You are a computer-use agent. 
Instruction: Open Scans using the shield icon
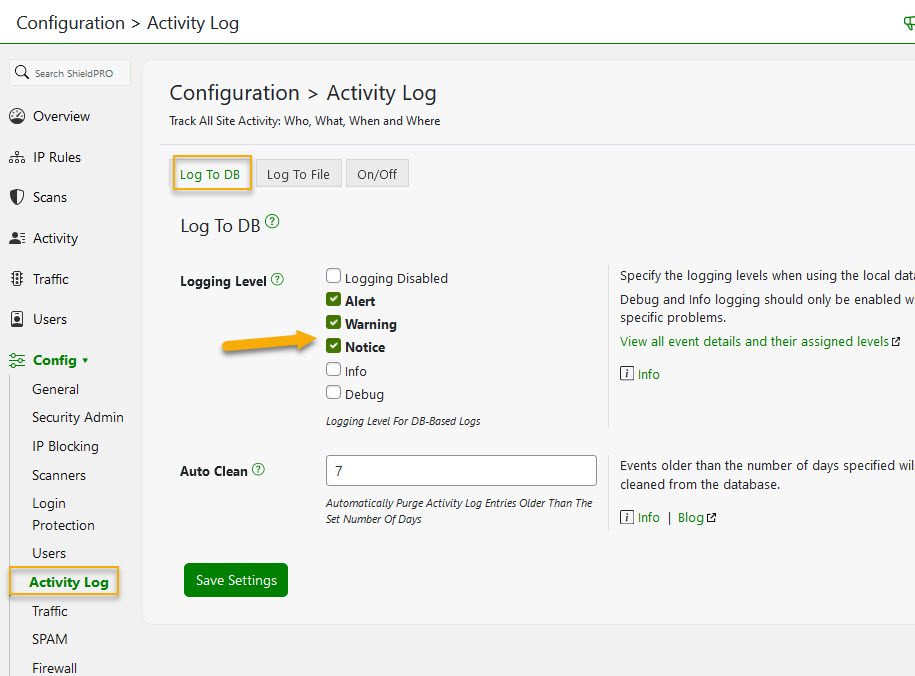click(x=17, y=197)
